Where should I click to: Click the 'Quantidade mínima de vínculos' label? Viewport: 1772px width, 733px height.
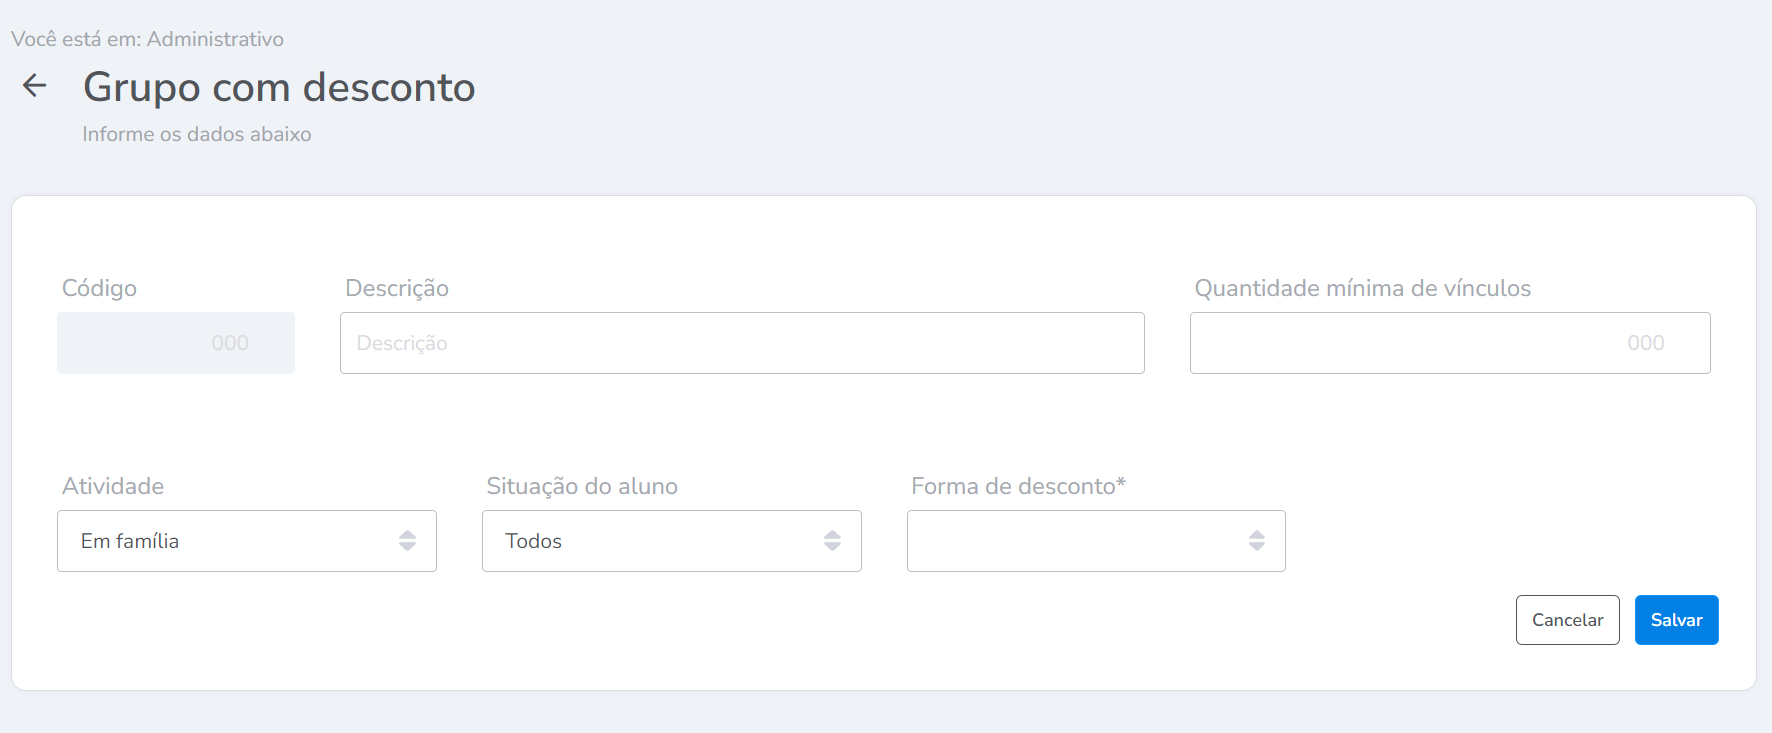coord(1362,288)
